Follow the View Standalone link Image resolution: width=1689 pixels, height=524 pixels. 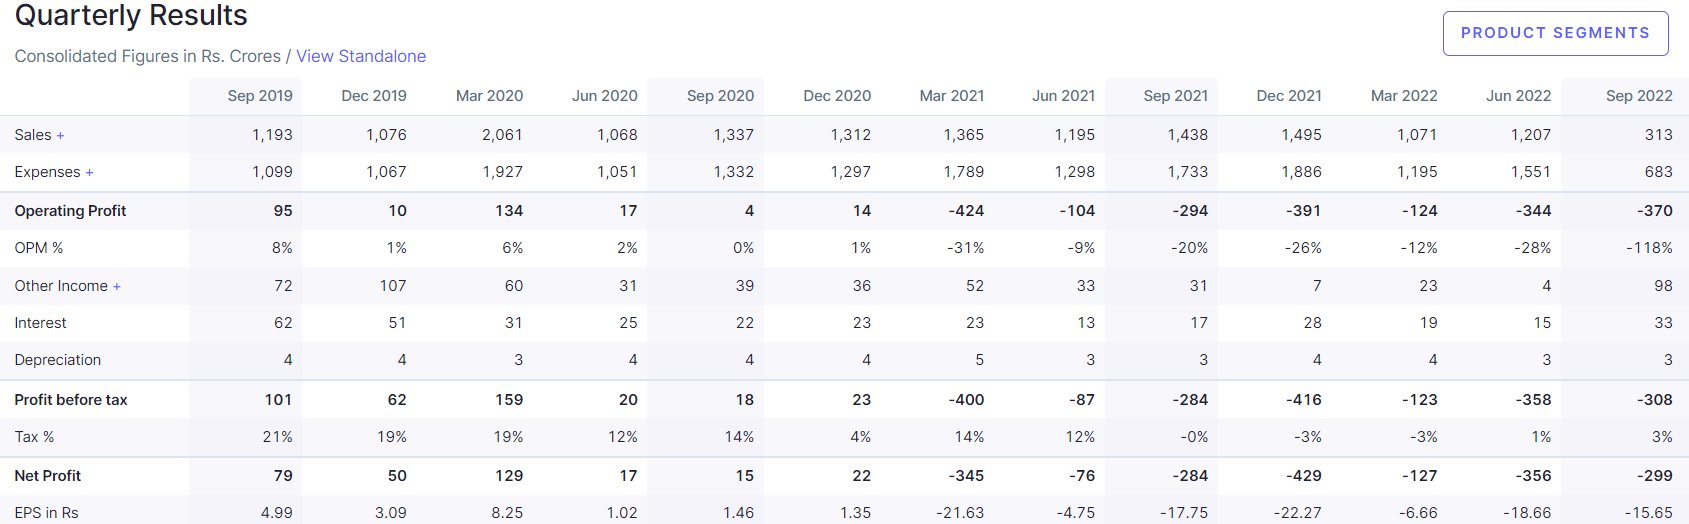(361, 56)
